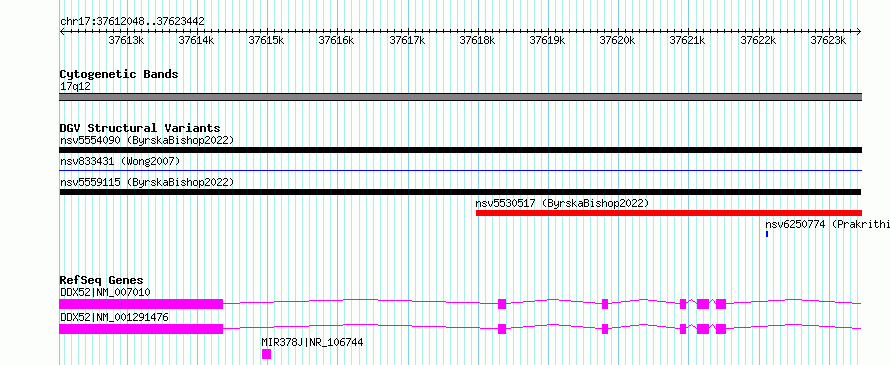
Task: Select the large leftmost exon of DDX52 NM_007010
Action: coord(141,304)
